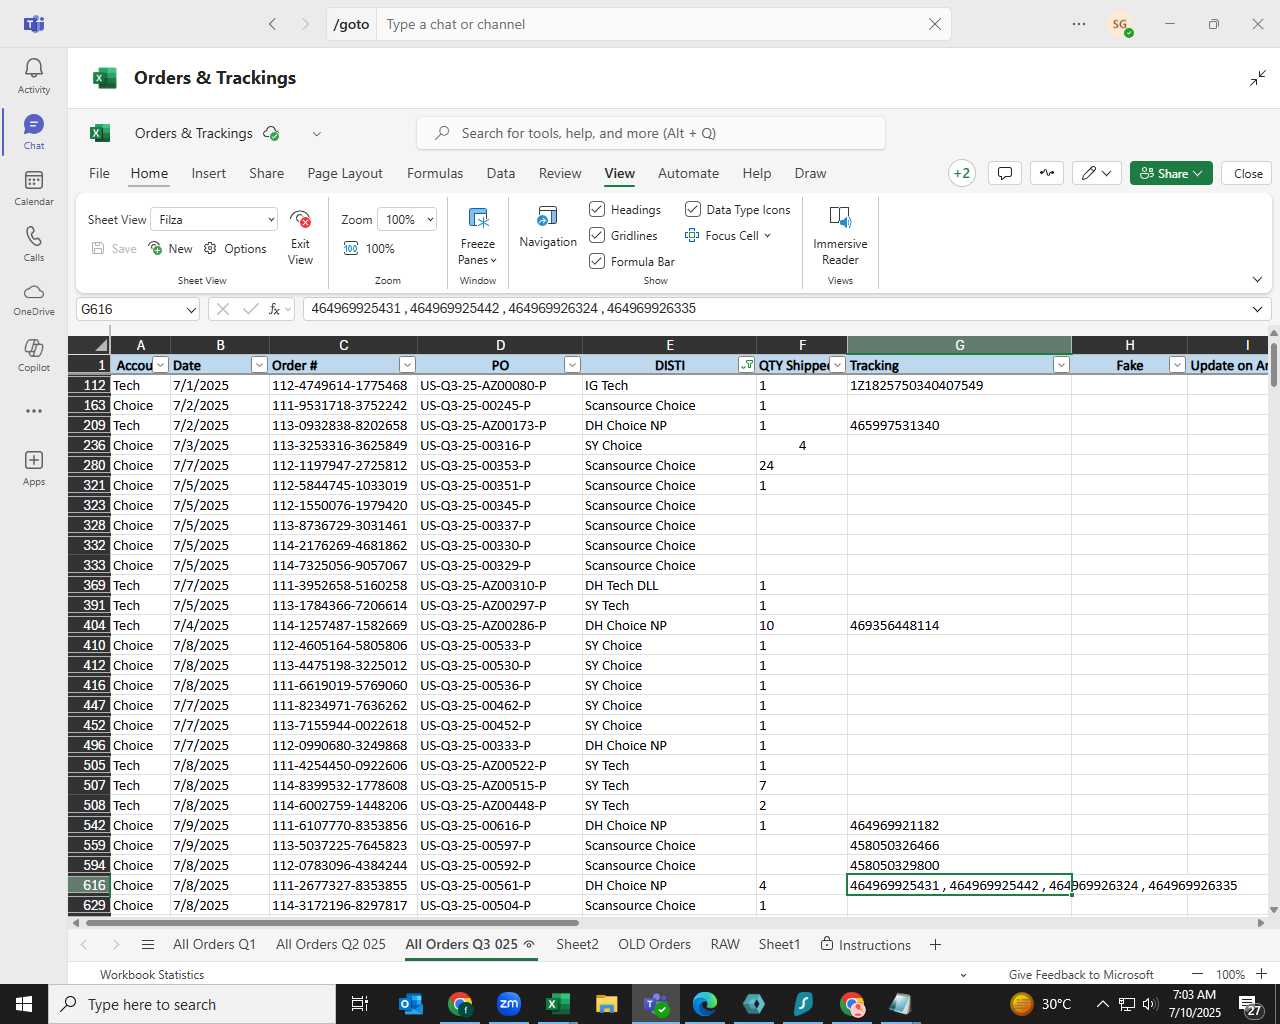Open Zoom app in the taskbar
The width and height of the screenshot is (1280, 1024).
click(x=509, y=1004)
